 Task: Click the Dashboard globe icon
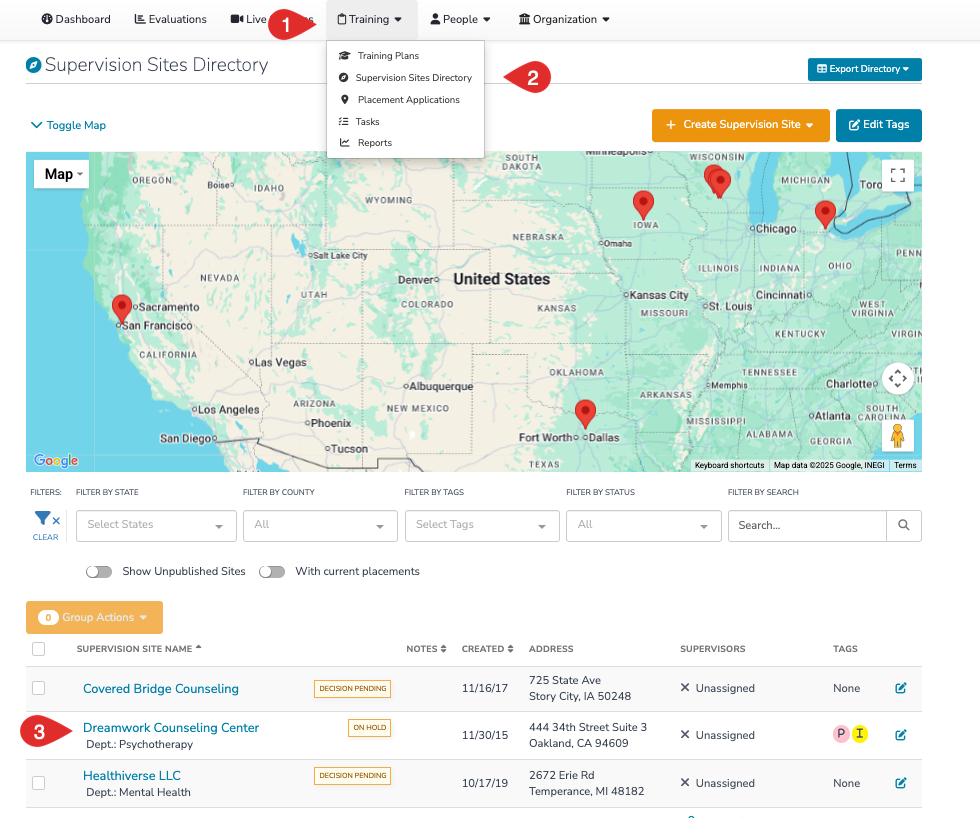click(47, 19)
